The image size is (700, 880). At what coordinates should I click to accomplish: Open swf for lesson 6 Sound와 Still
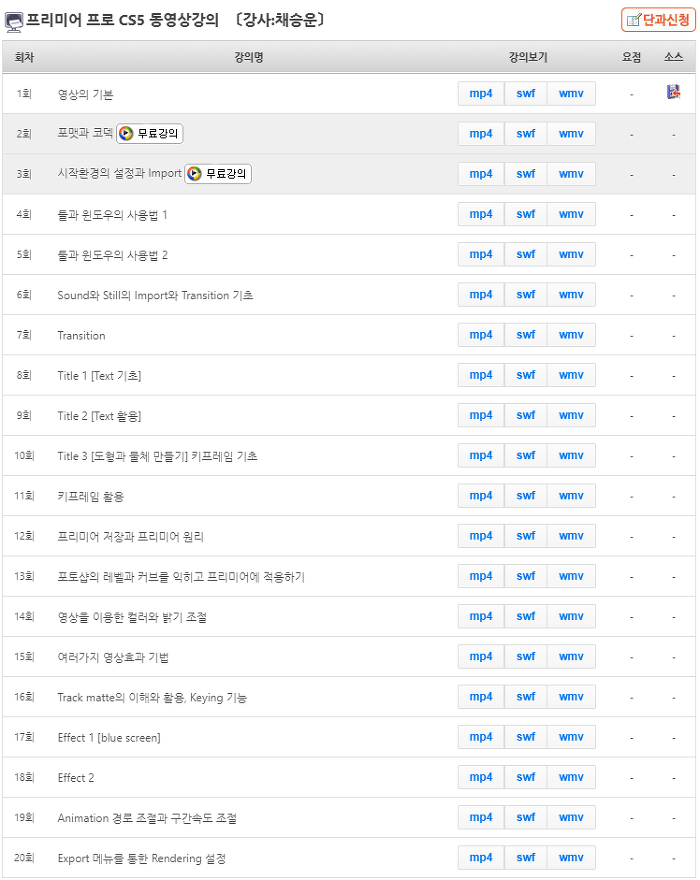tap(525, 295)
